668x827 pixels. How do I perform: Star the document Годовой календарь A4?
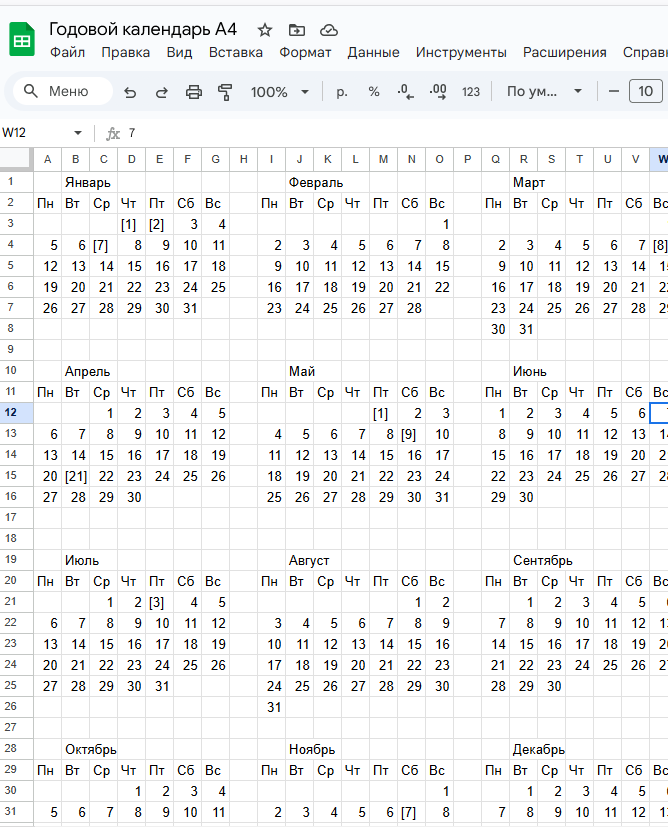265,30
